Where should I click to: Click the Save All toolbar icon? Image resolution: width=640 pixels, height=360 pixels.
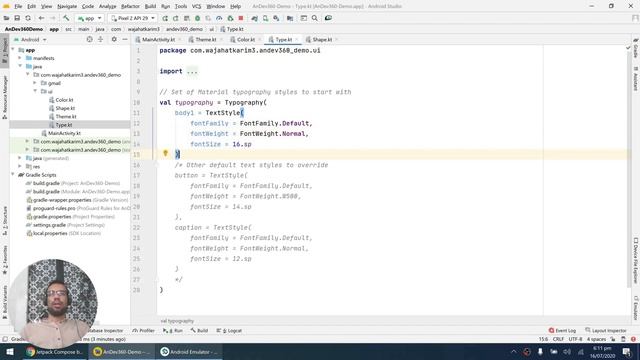17,18
